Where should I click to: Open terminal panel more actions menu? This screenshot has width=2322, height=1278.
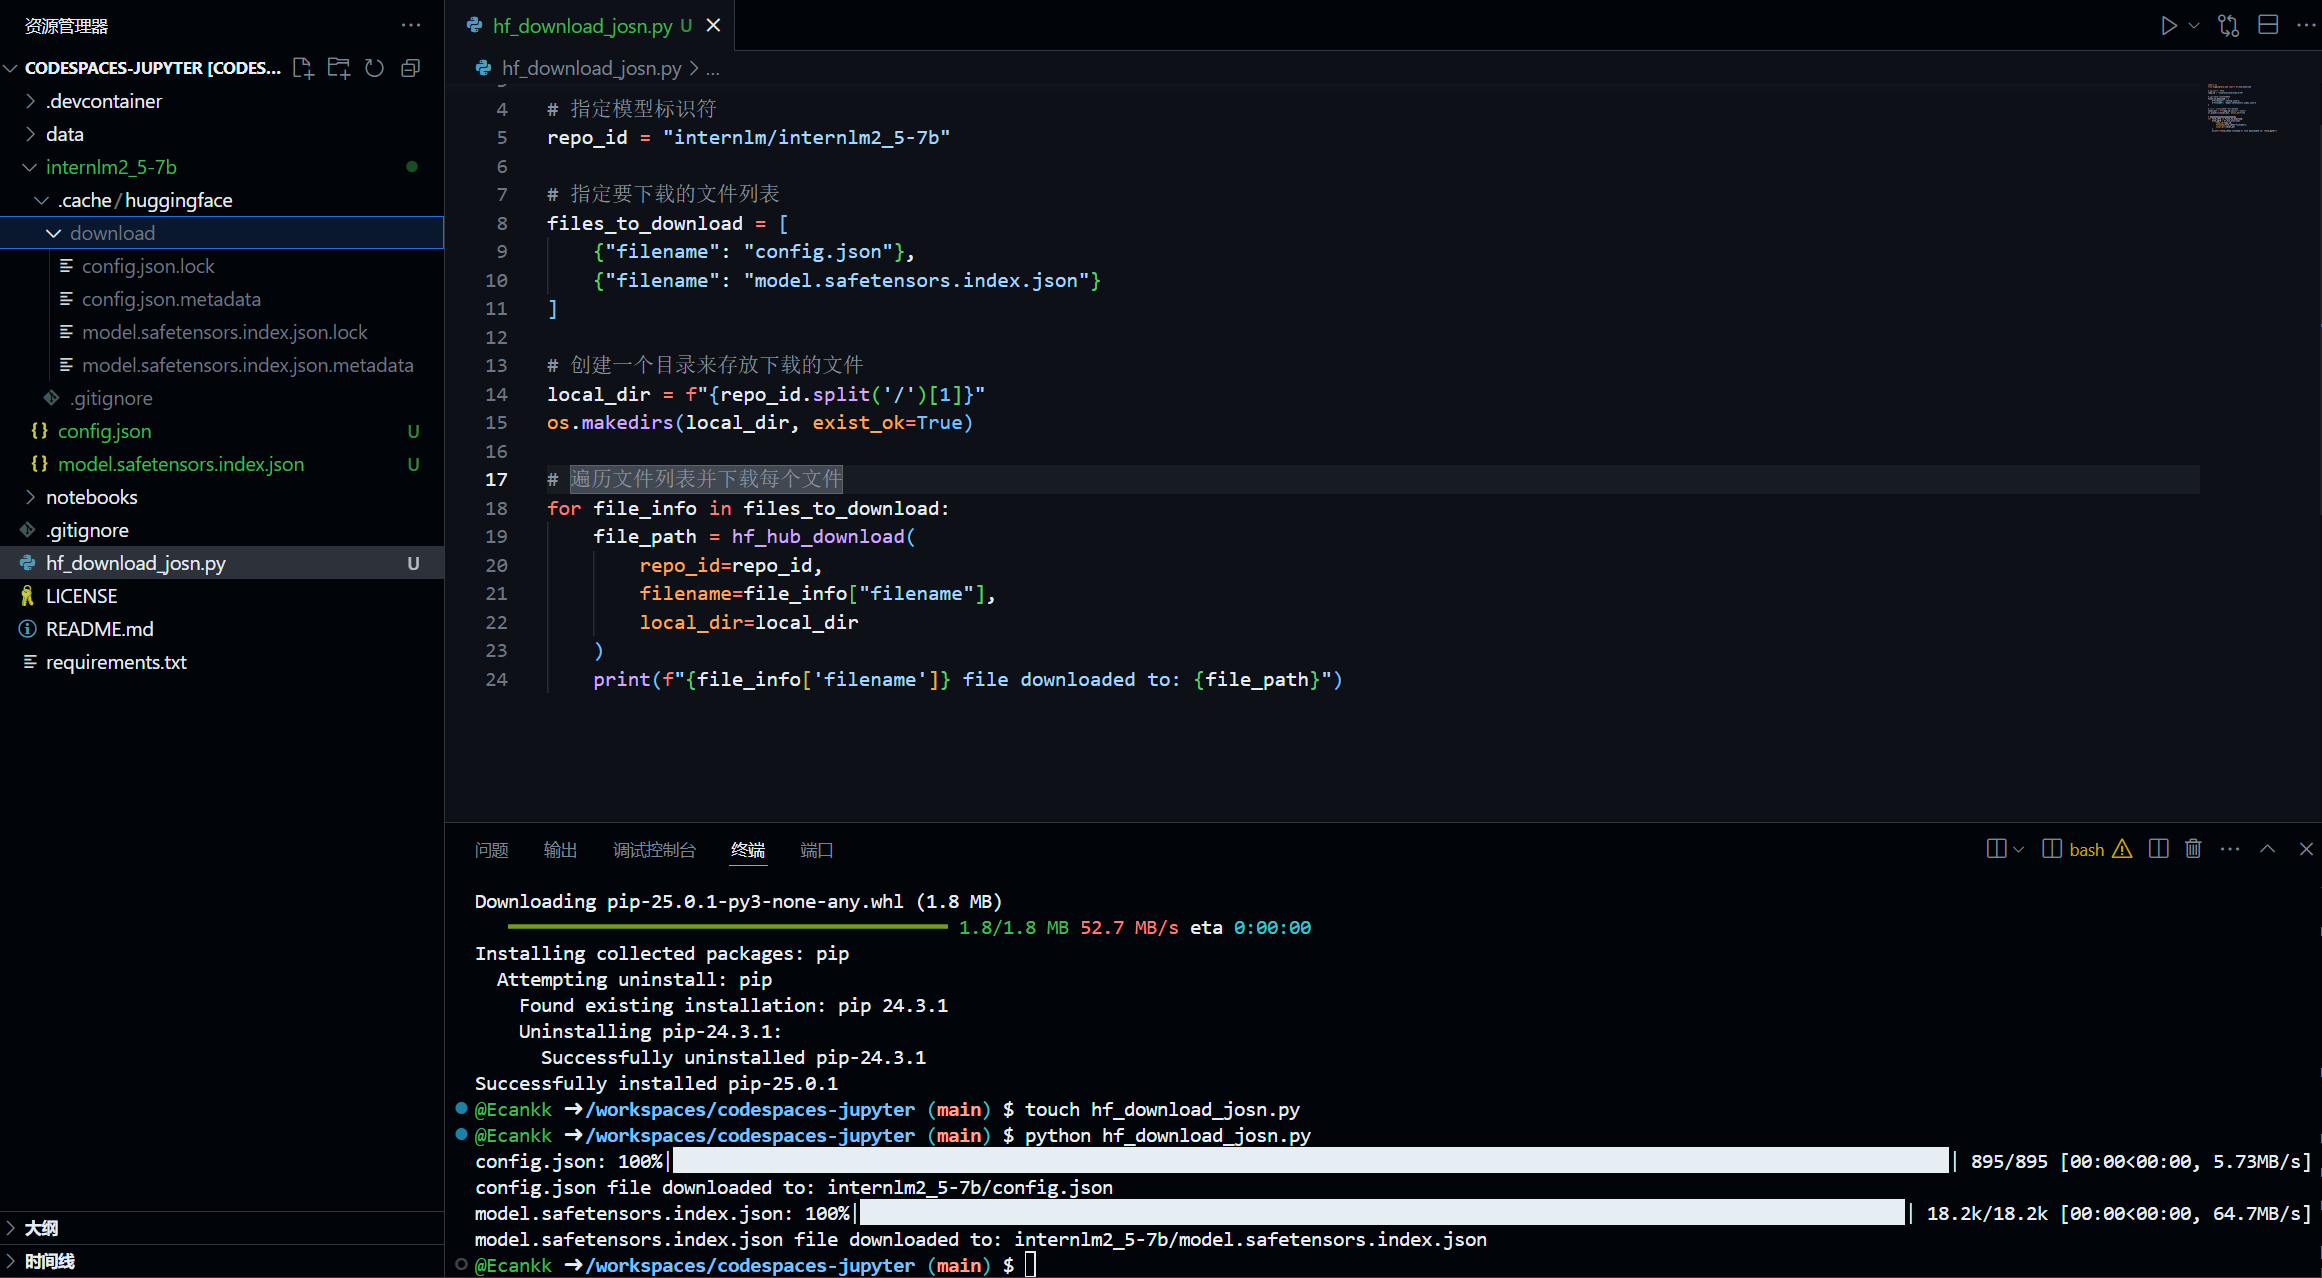2230,849
